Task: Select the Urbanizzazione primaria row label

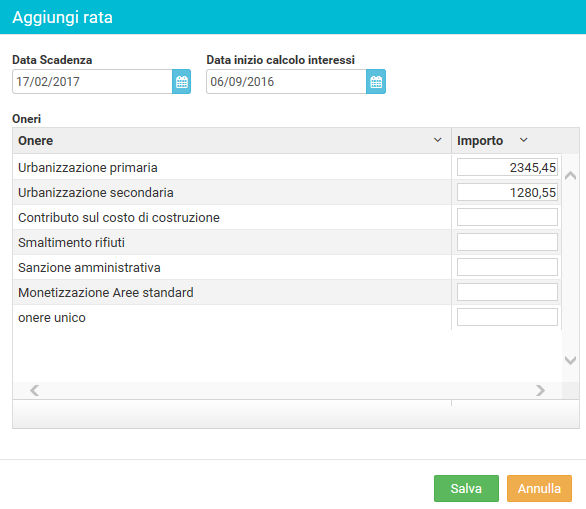Action: pos(88,168)
